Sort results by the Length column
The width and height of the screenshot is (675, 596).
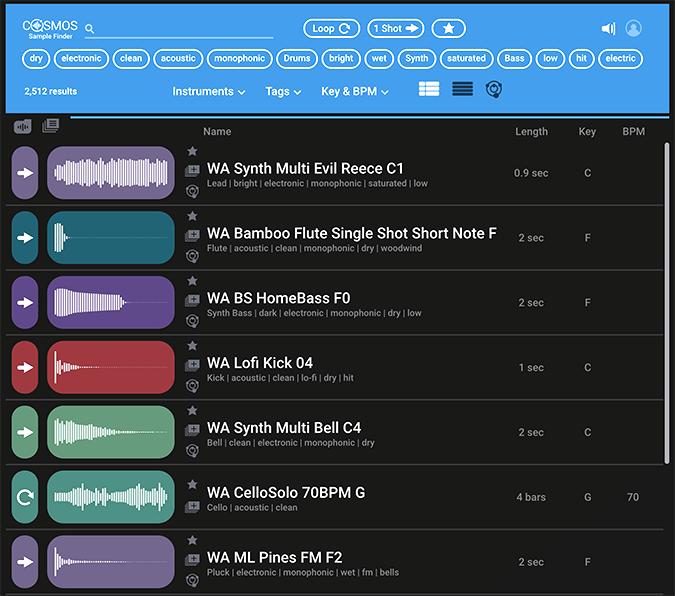531,132
